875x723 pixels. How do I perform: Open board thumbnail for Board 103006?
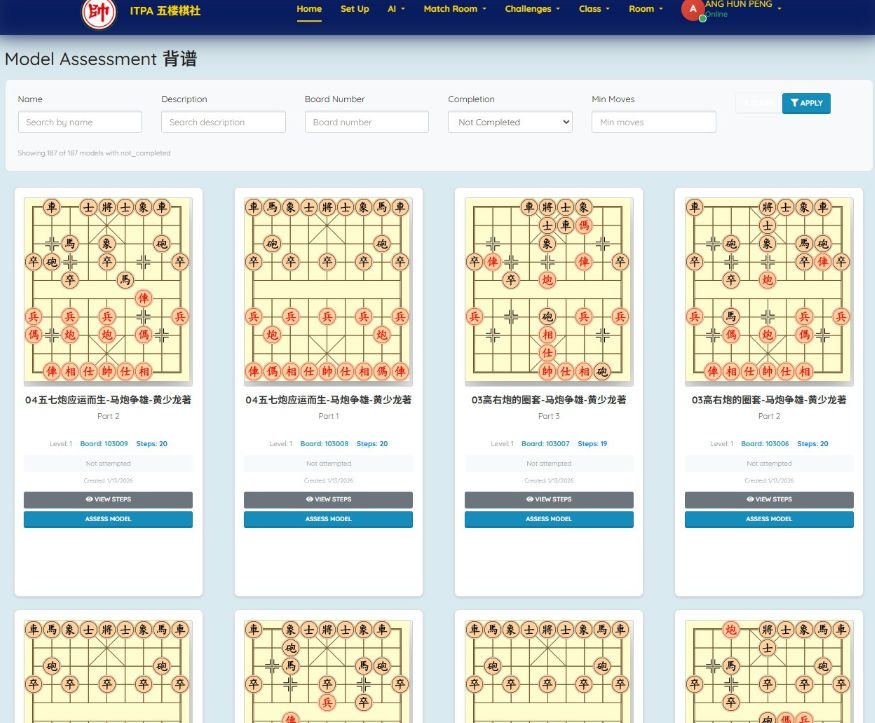[769, 291]
